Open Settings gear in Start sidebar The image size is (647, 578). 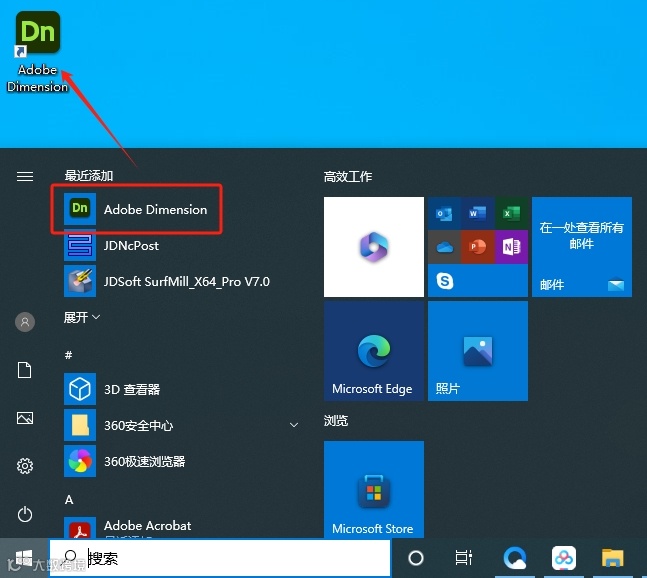click(25, 466)
